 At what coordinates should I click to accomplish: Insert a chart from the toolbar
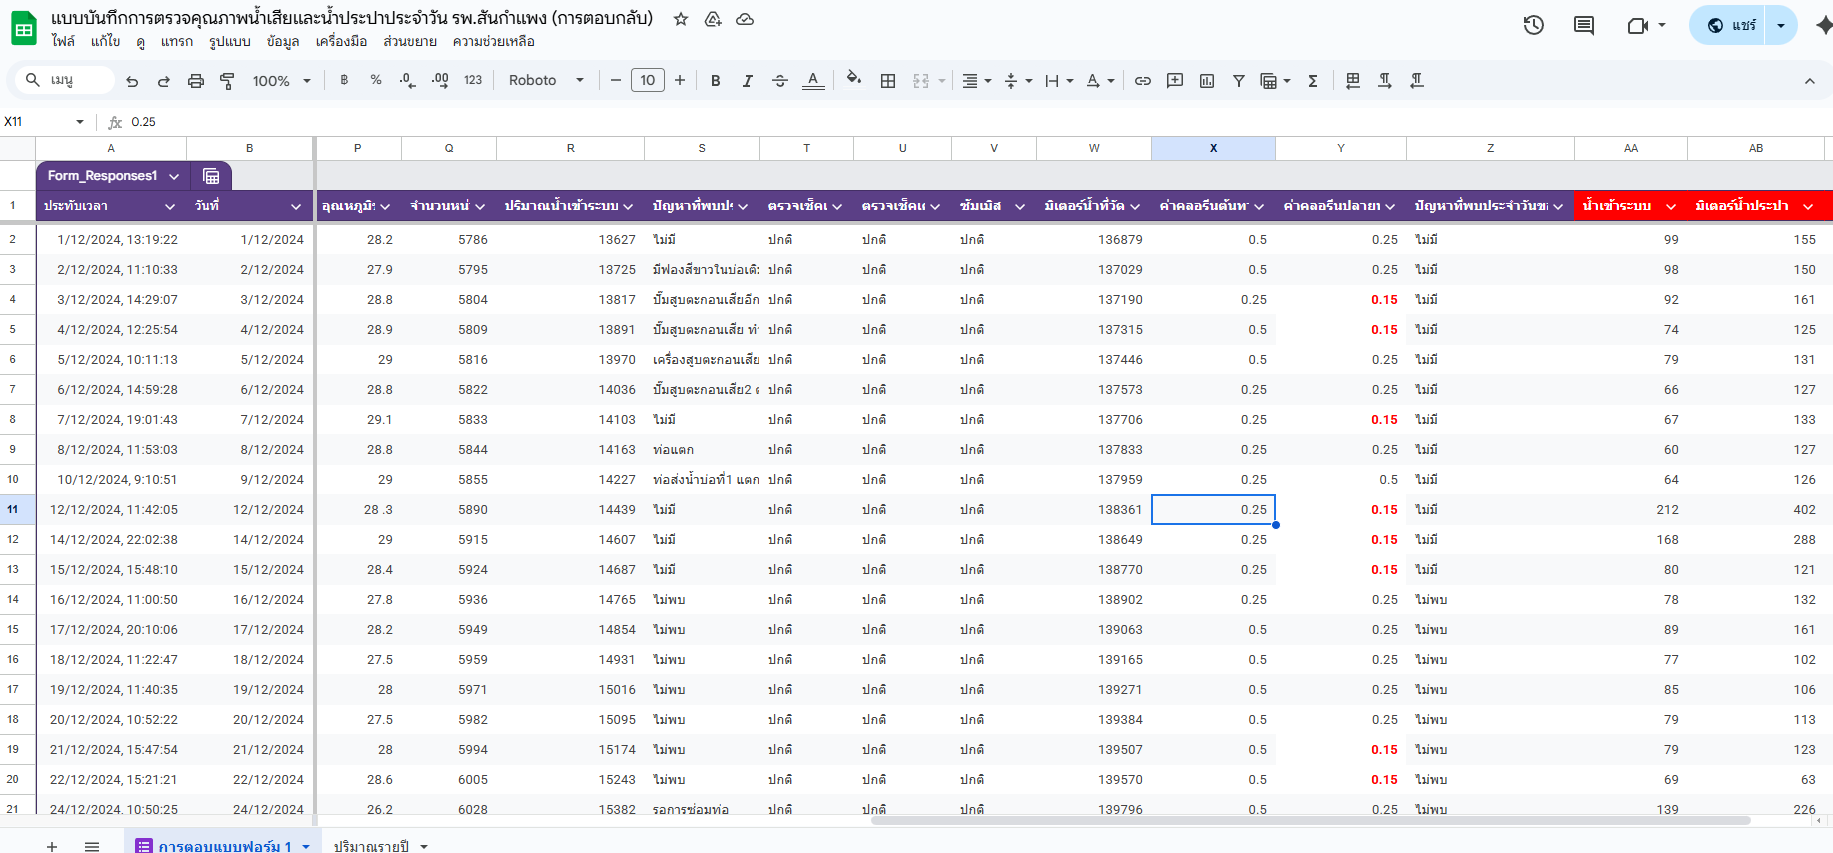[1207, 81]
